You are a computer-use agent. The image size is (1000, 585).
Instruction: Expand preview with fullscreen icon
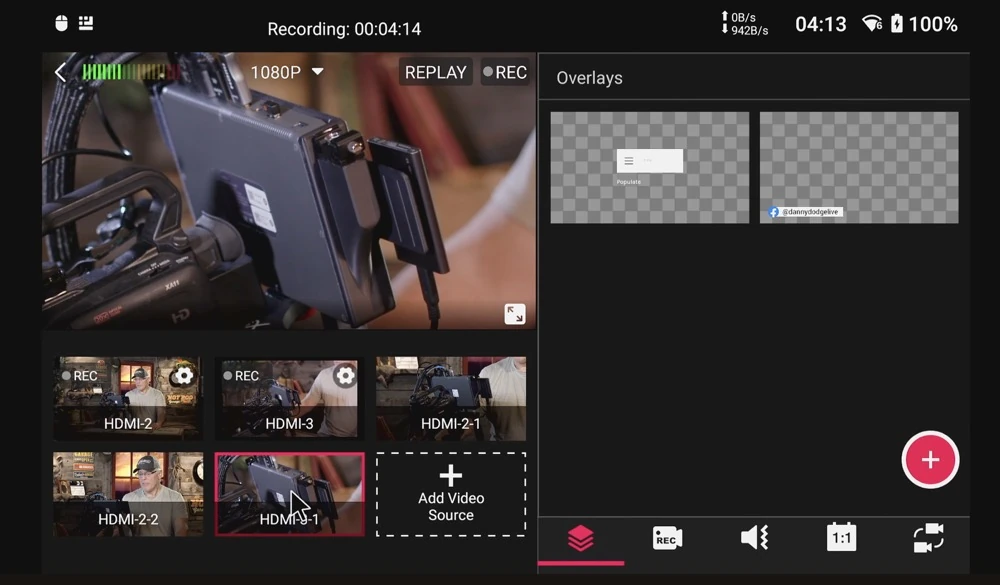click(x=514, y=314)
